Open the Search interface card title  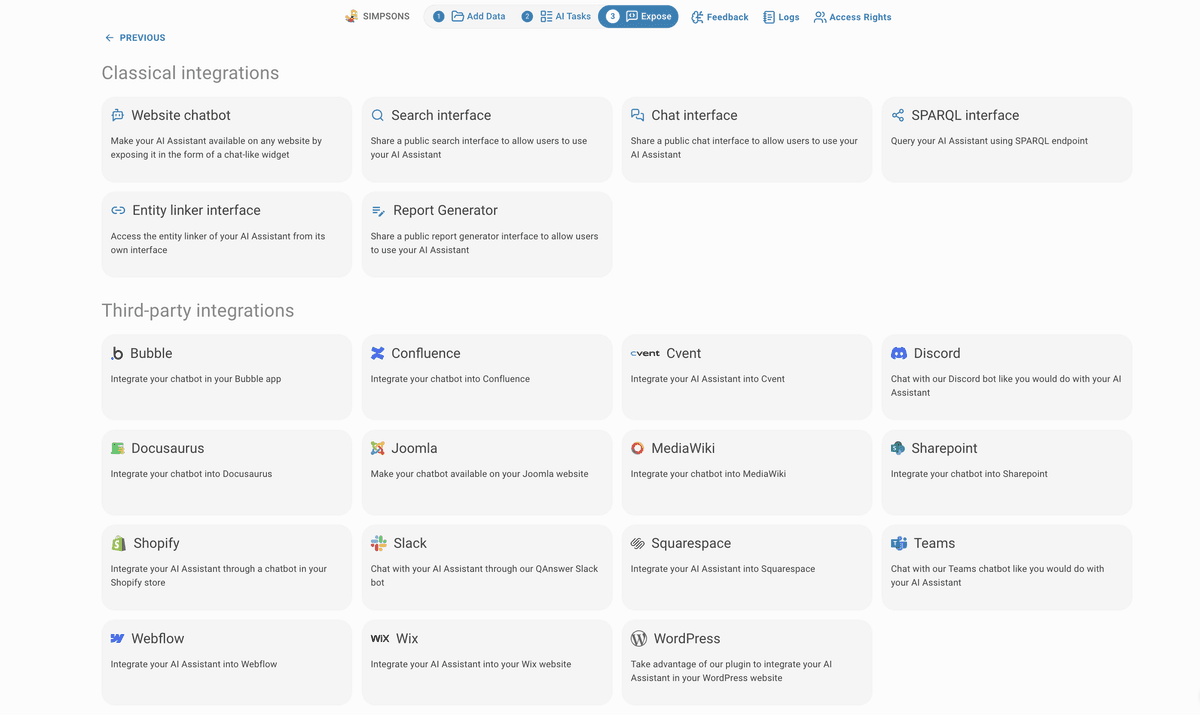(441, 115)
